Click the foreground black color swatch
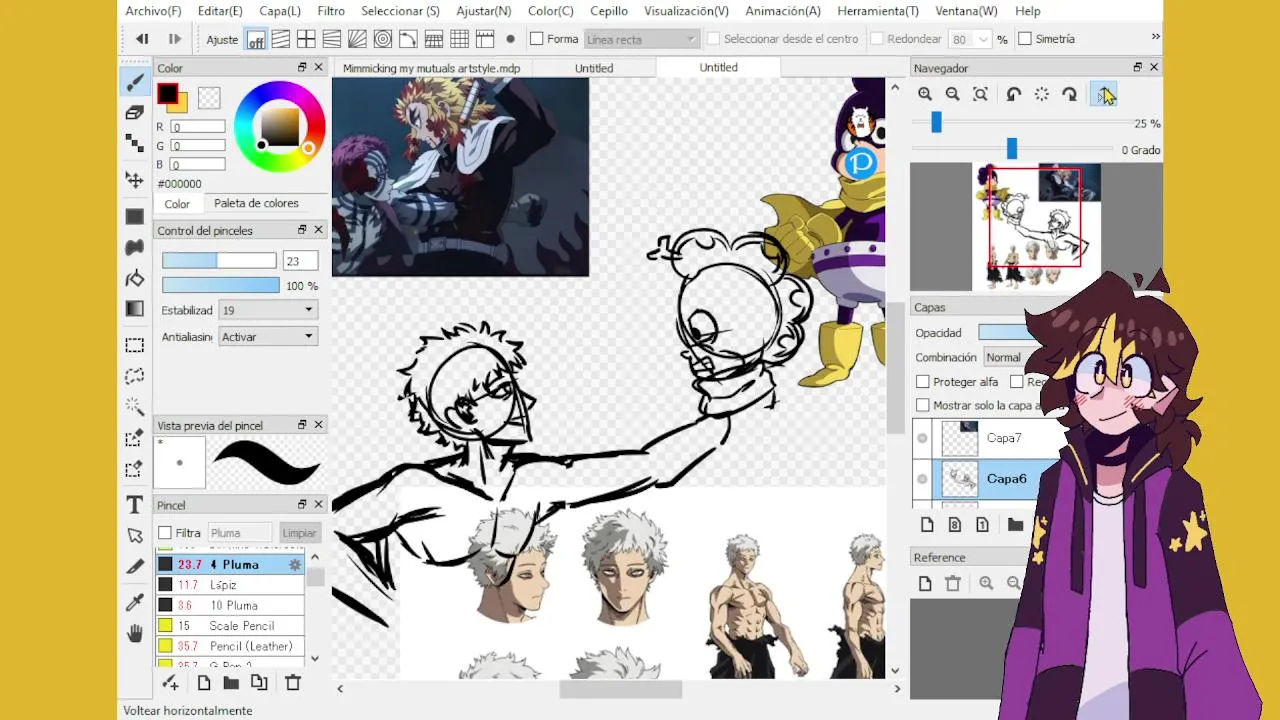The height and width of the screenshot is (720, 1280). click(x=167, y=94)
